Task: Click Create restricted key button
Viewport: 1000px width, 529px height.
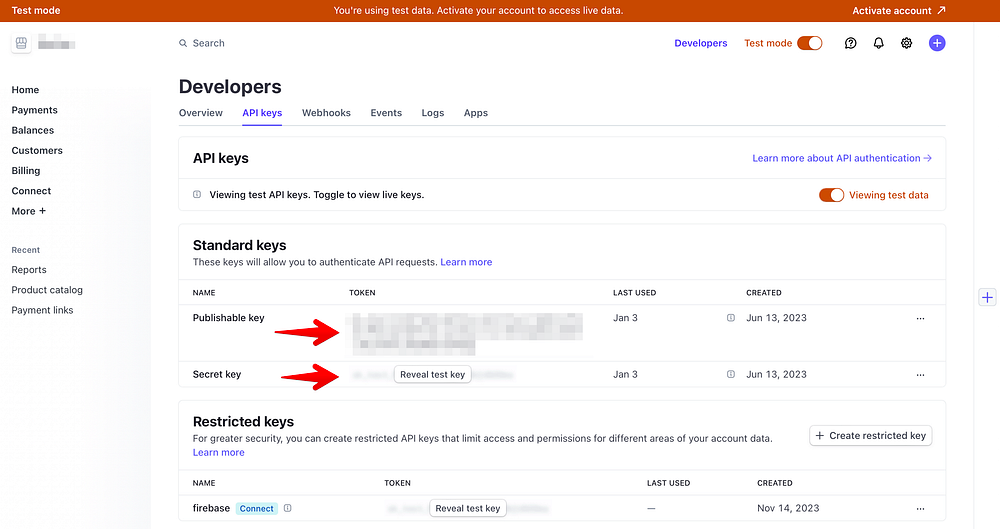Action: 871,435
